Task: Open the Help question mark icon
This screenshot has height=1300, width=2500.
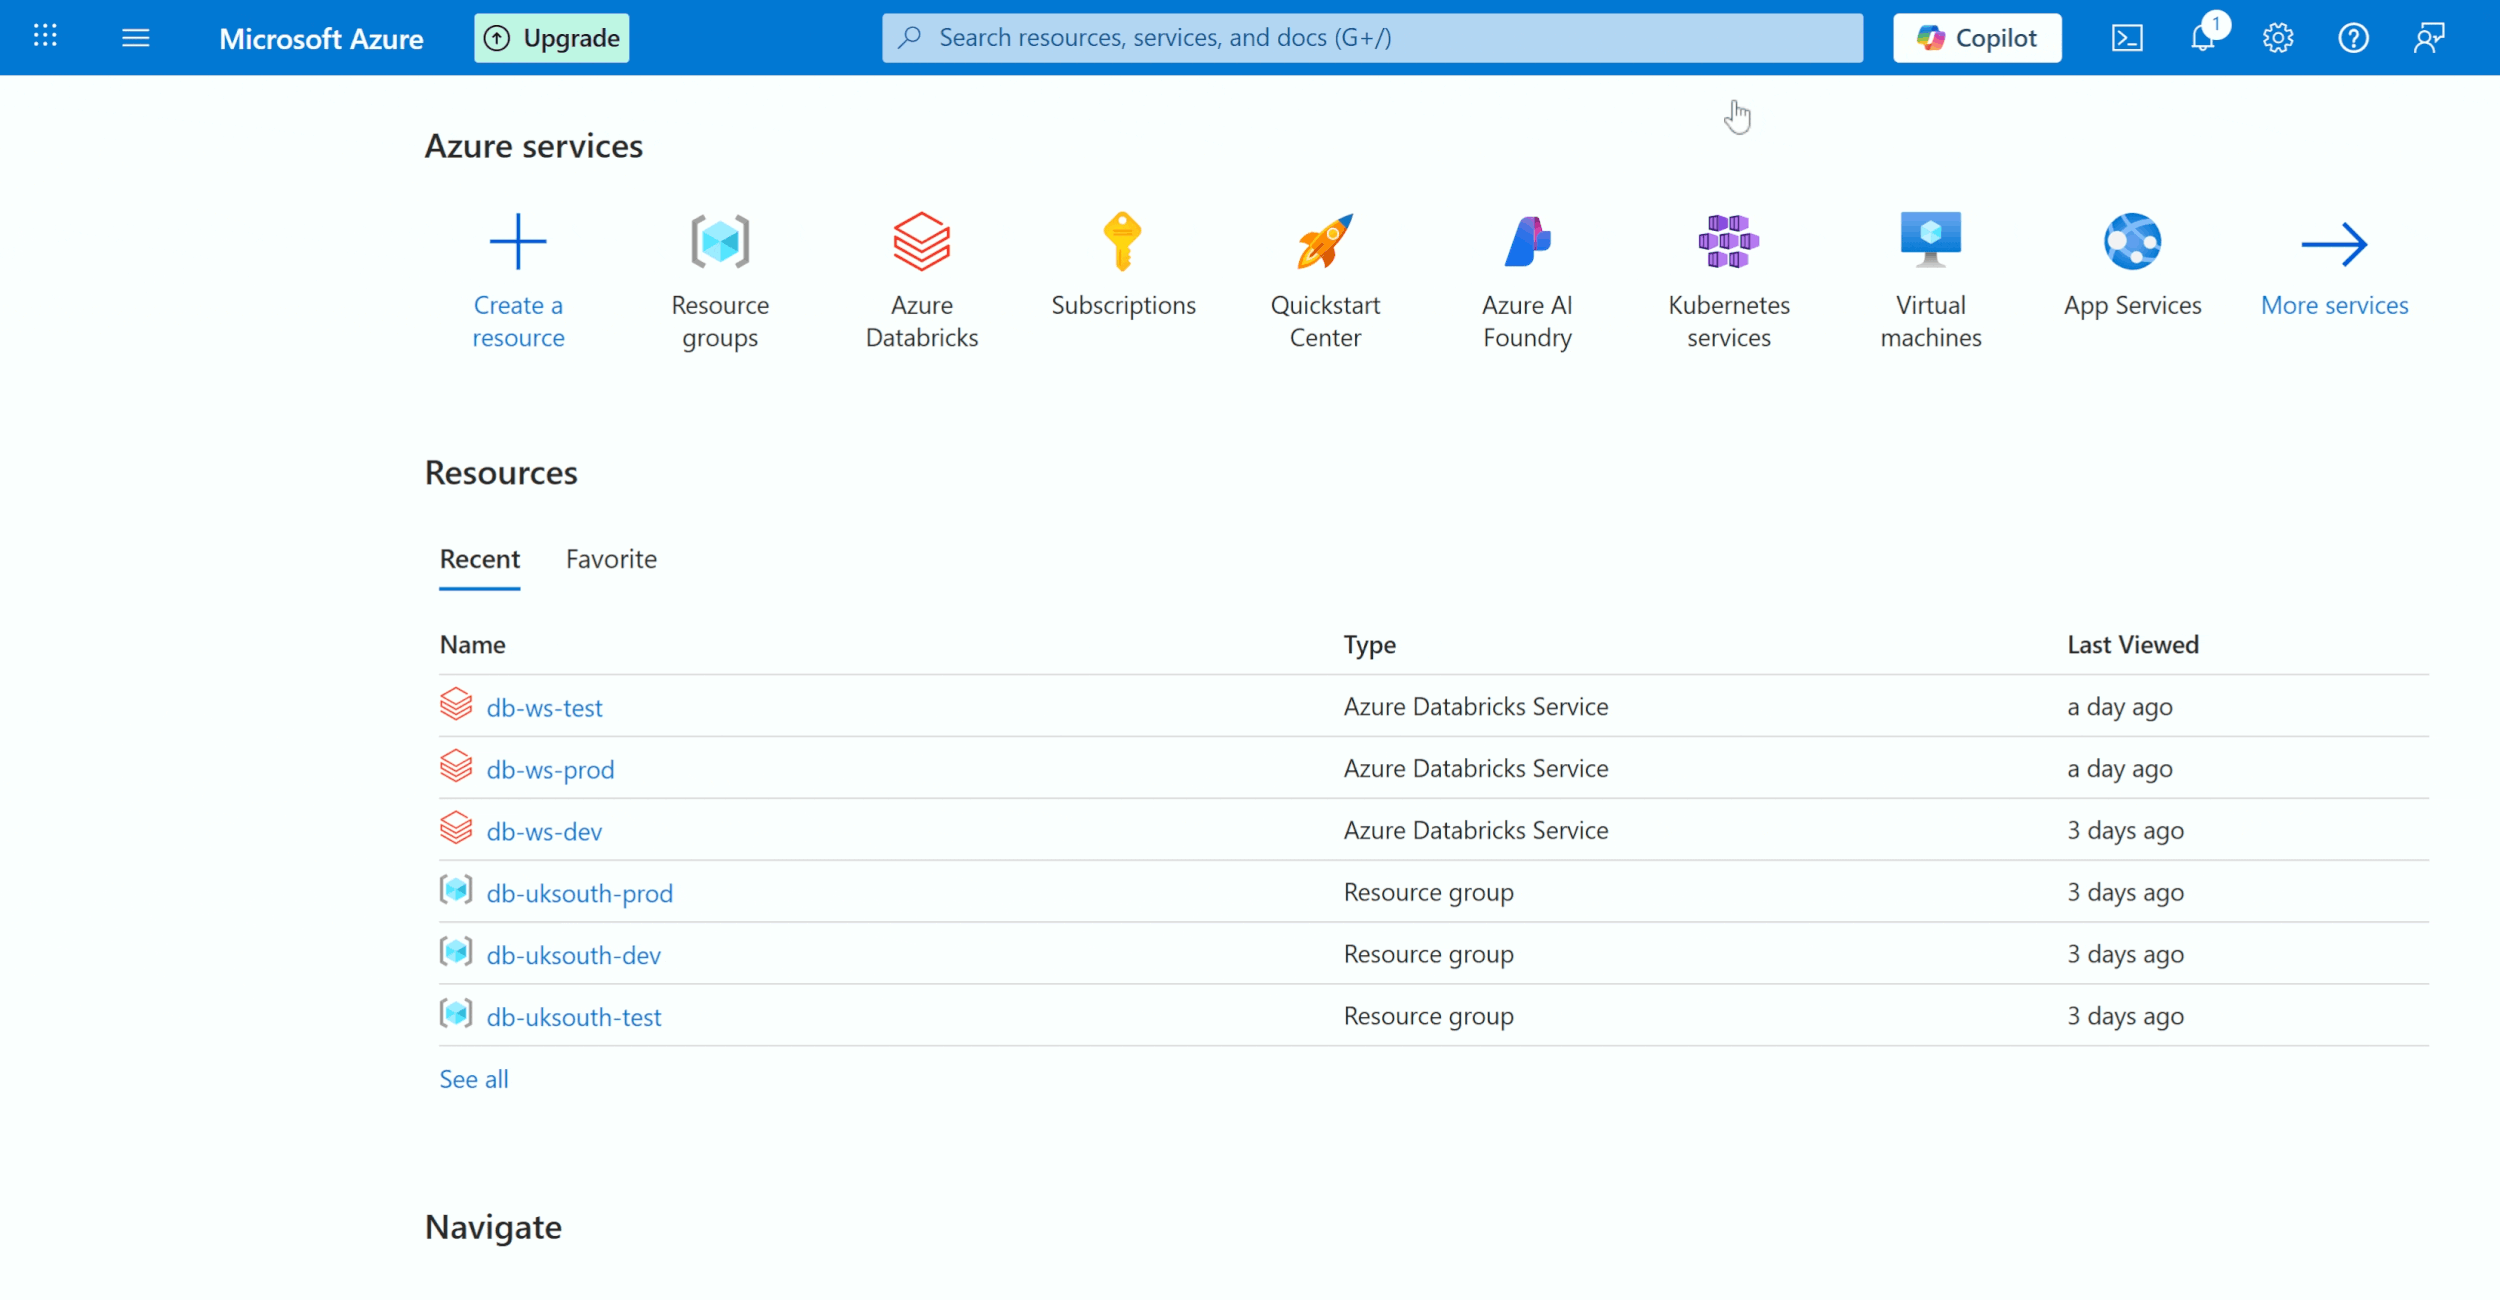Action: click(x=2353, y=38)
